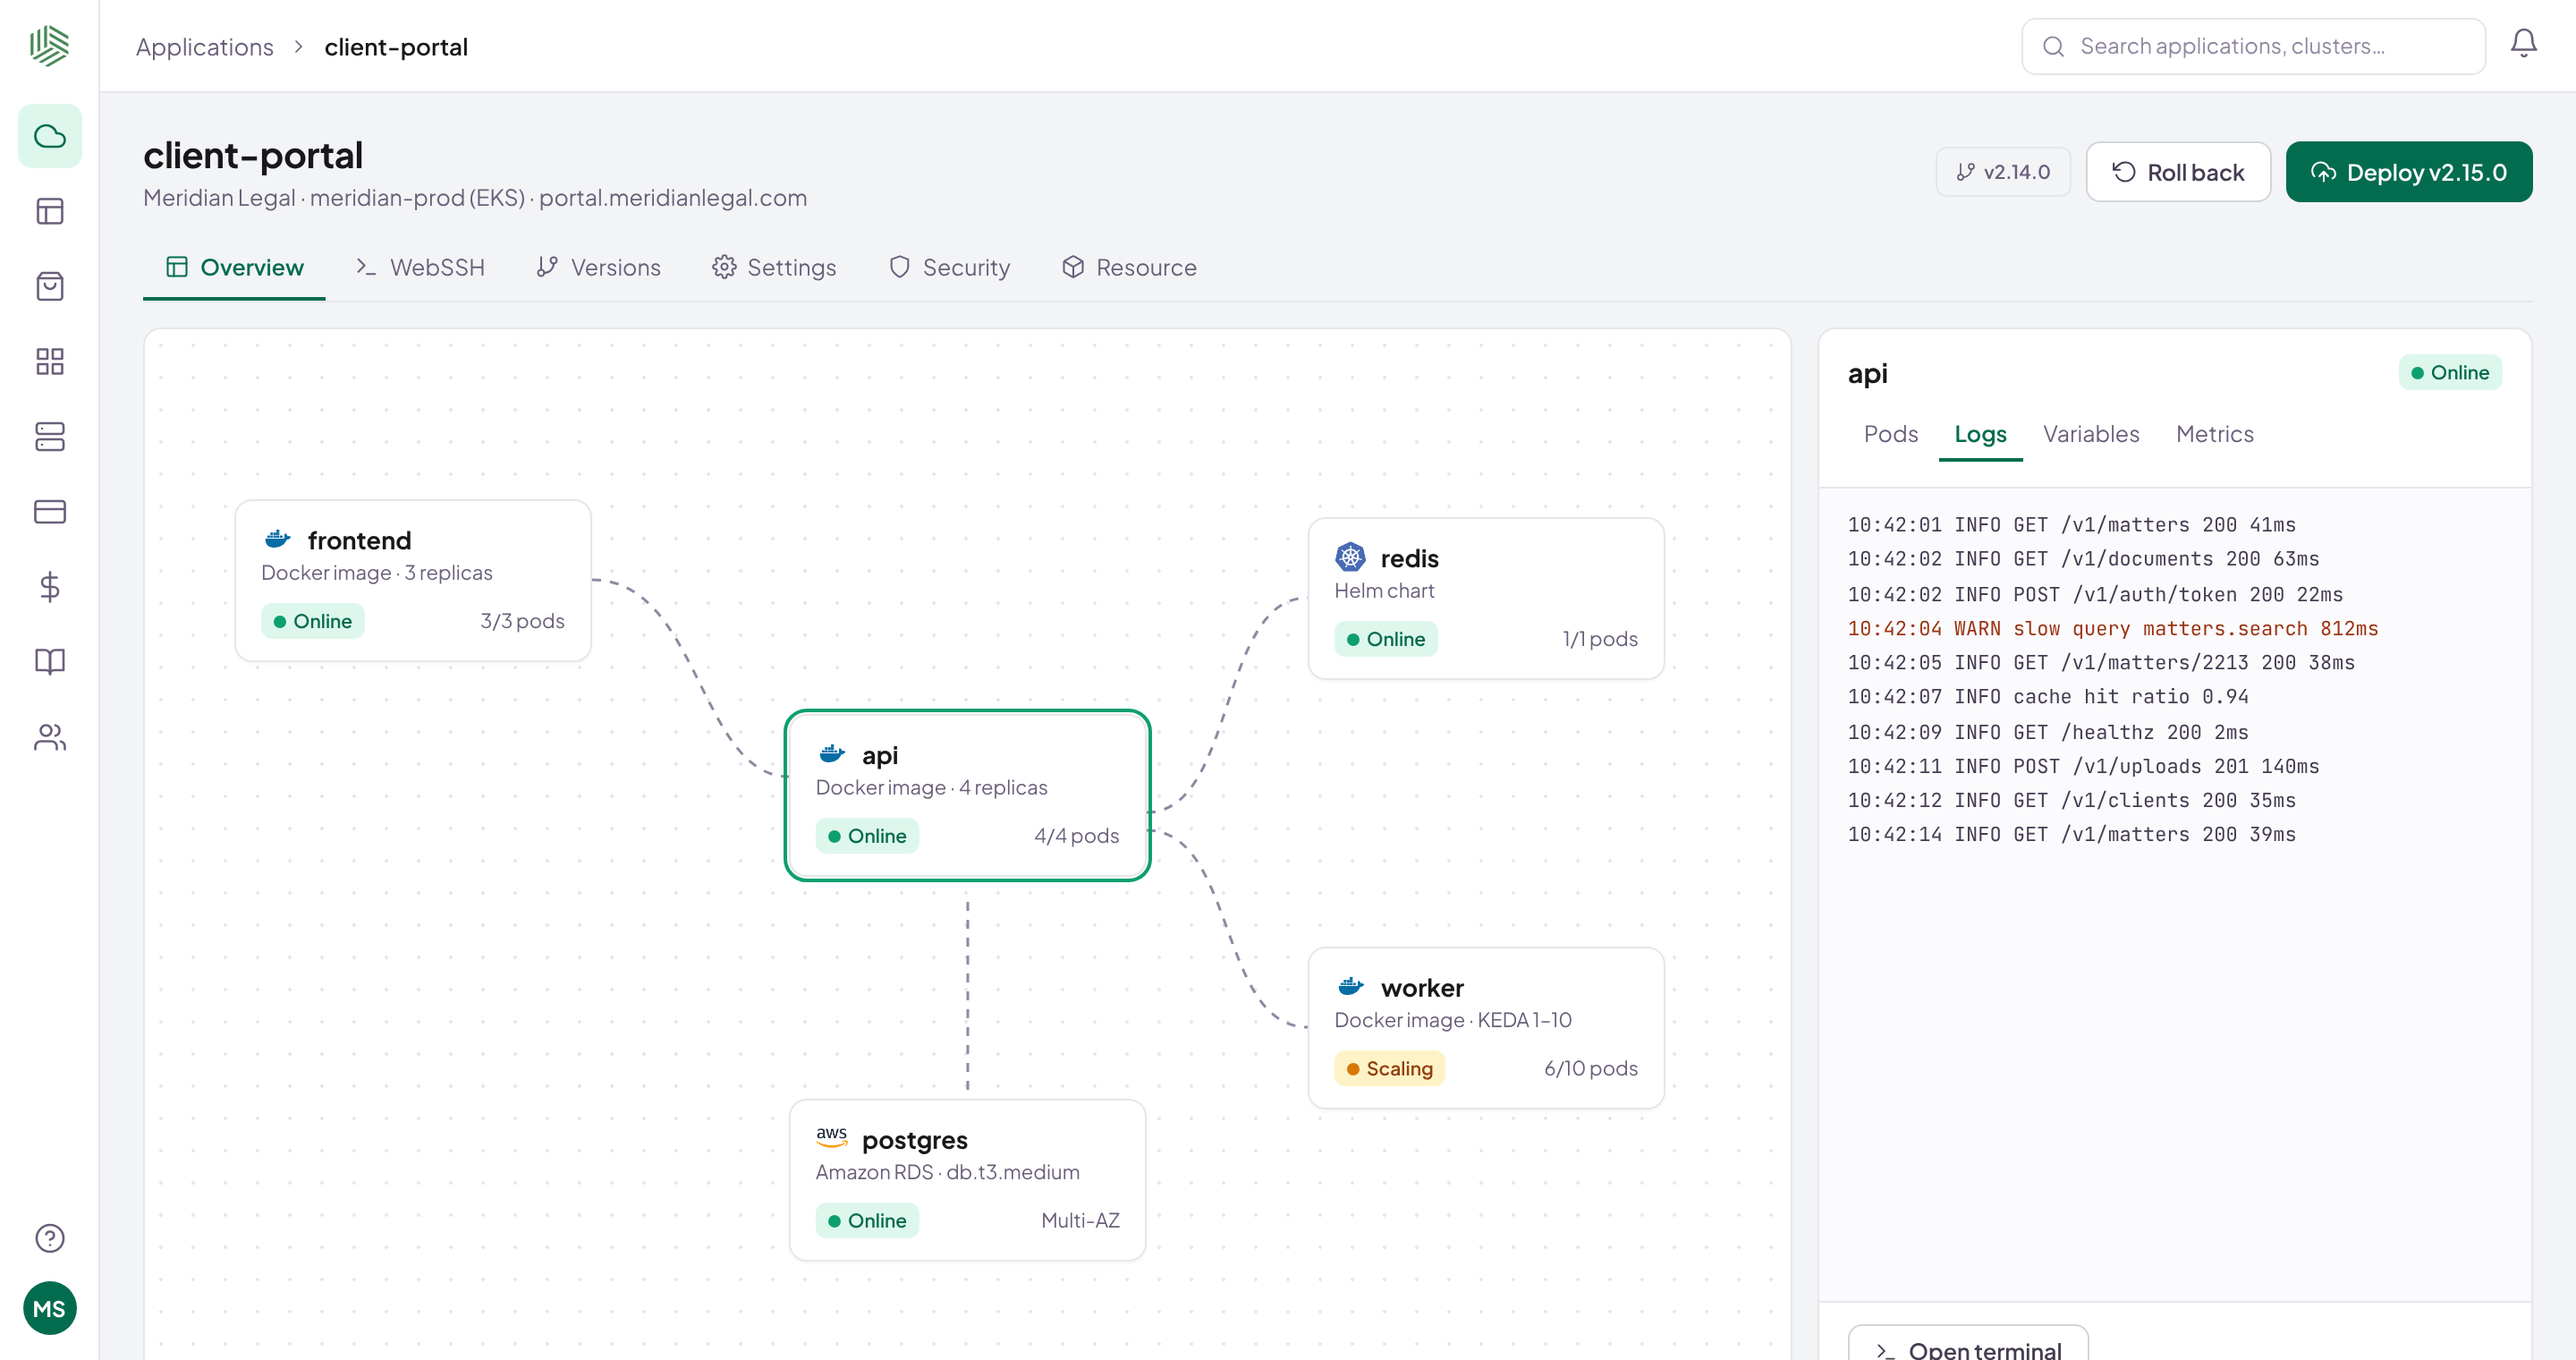The image size is (2576, 1360).
Task: Click the notification bell icon
Action: coord(2523,45)
